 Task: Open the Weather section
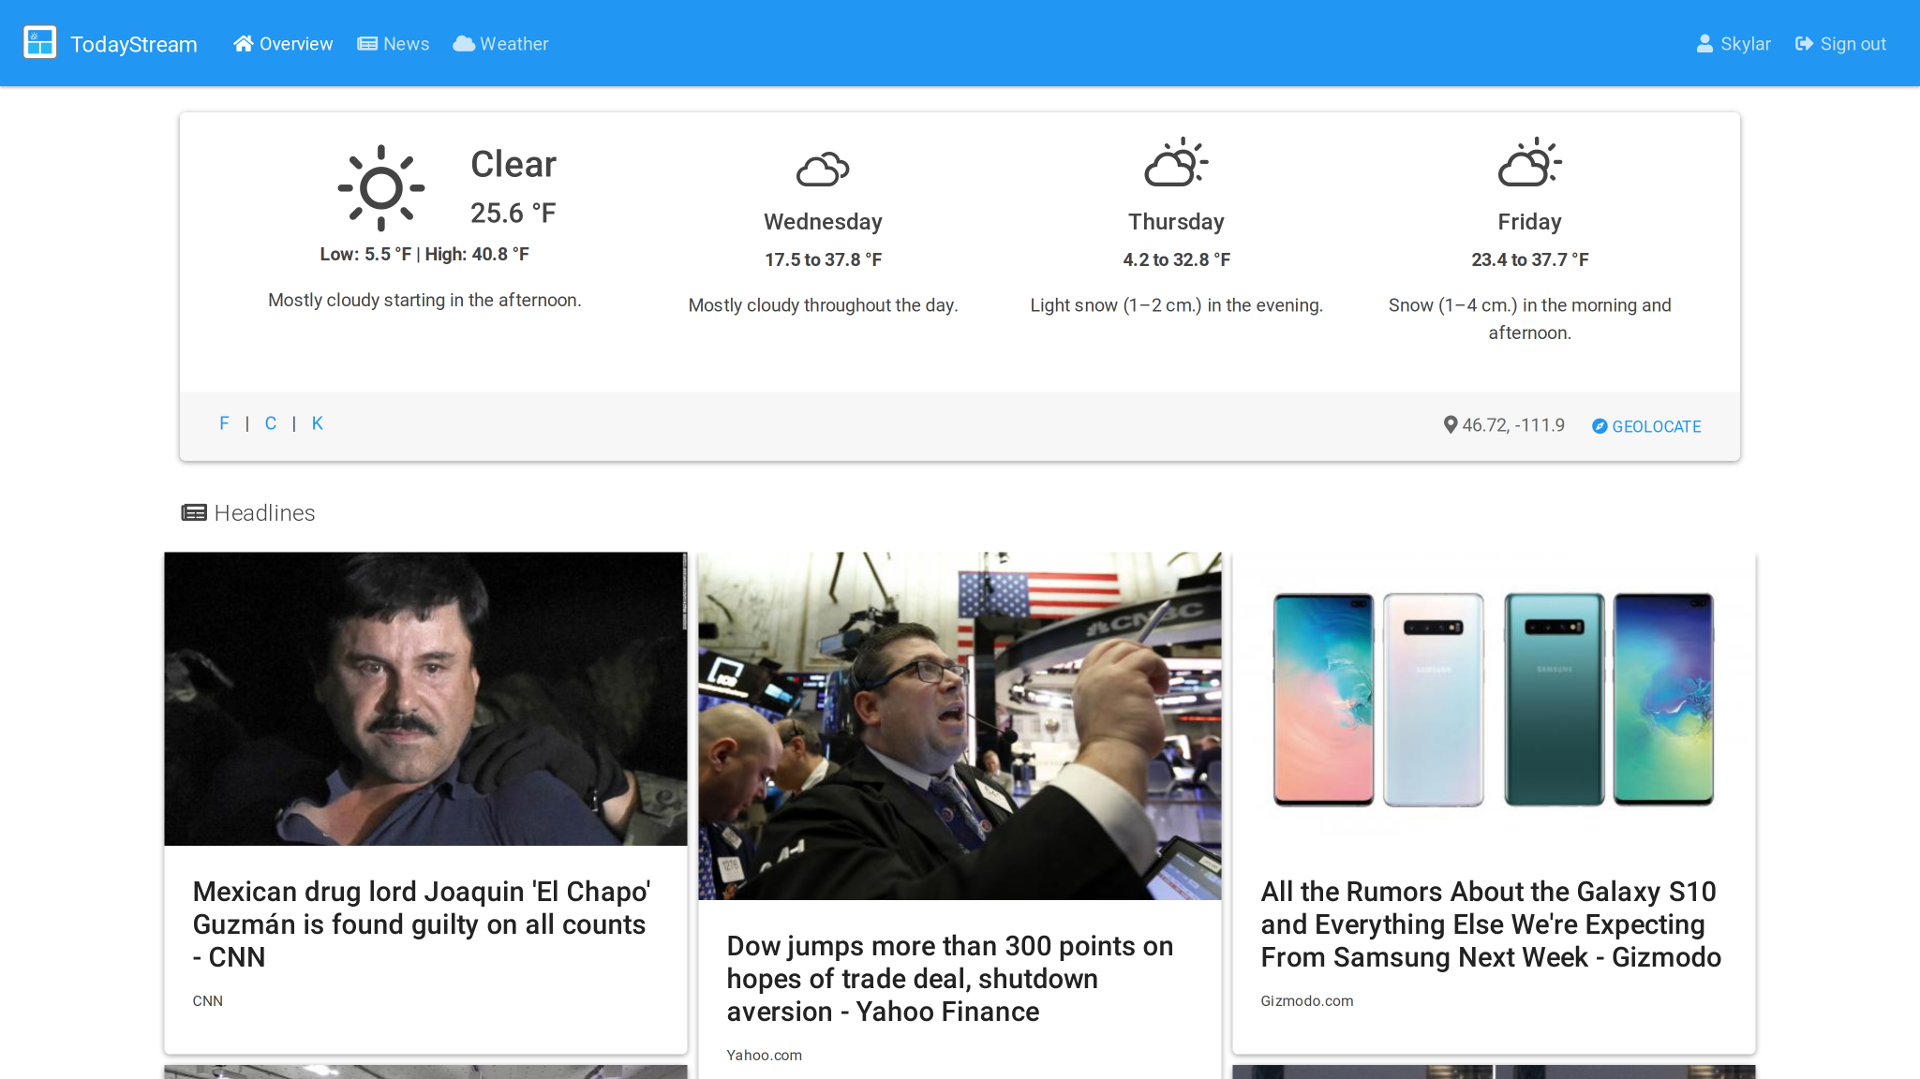(x=501, y=44)
